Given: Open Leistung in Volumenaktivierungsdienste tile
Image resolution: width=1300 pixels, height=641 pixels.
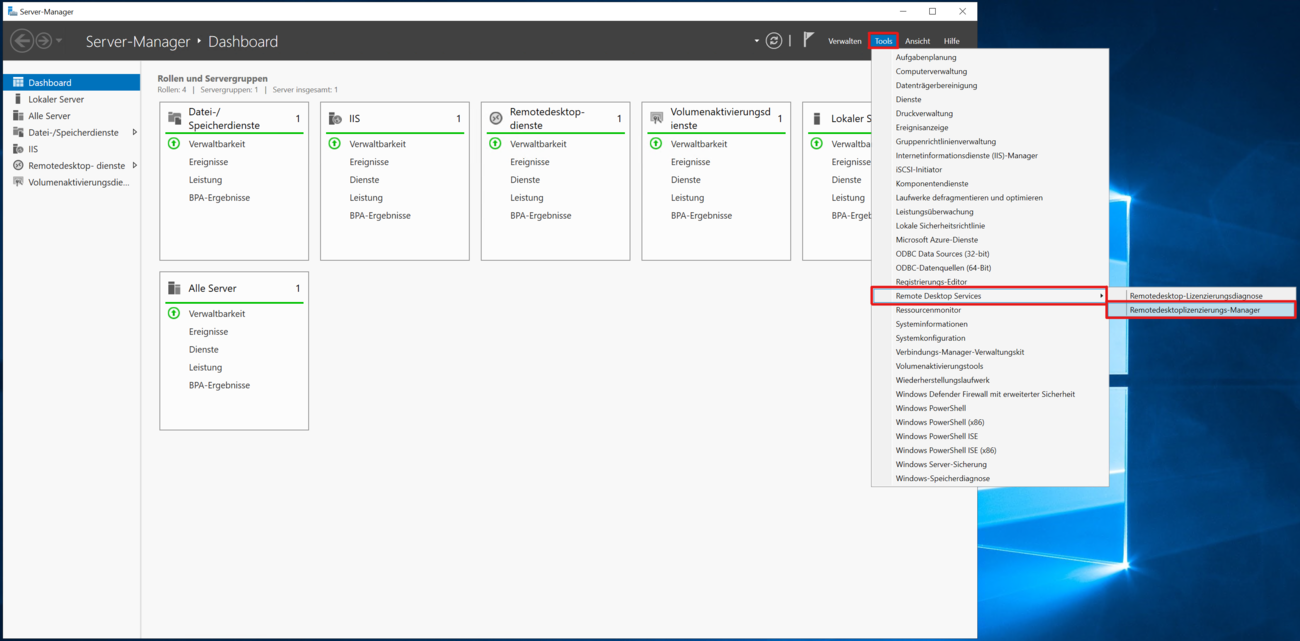Looking at the screenshot, I should click(x=687, y=197).
